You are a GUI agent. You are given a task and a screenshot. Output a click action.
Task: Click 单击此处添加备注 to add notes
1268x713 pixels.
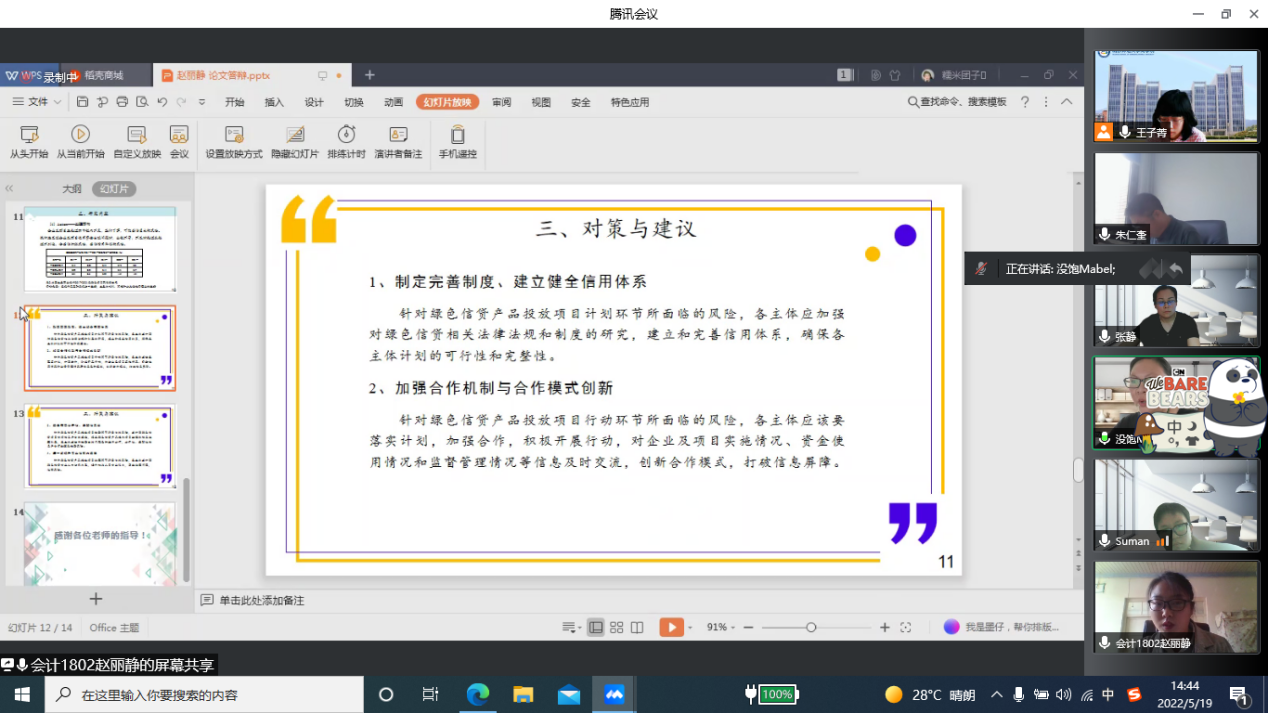(x=261, y=600)
